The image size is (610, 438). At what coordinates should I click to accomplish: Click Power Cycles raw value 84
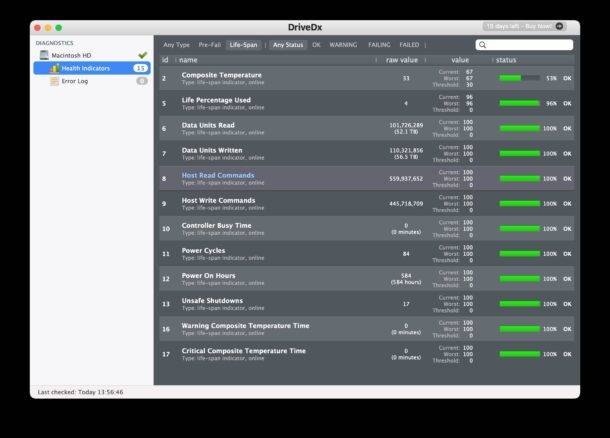[x=406, y=254]
